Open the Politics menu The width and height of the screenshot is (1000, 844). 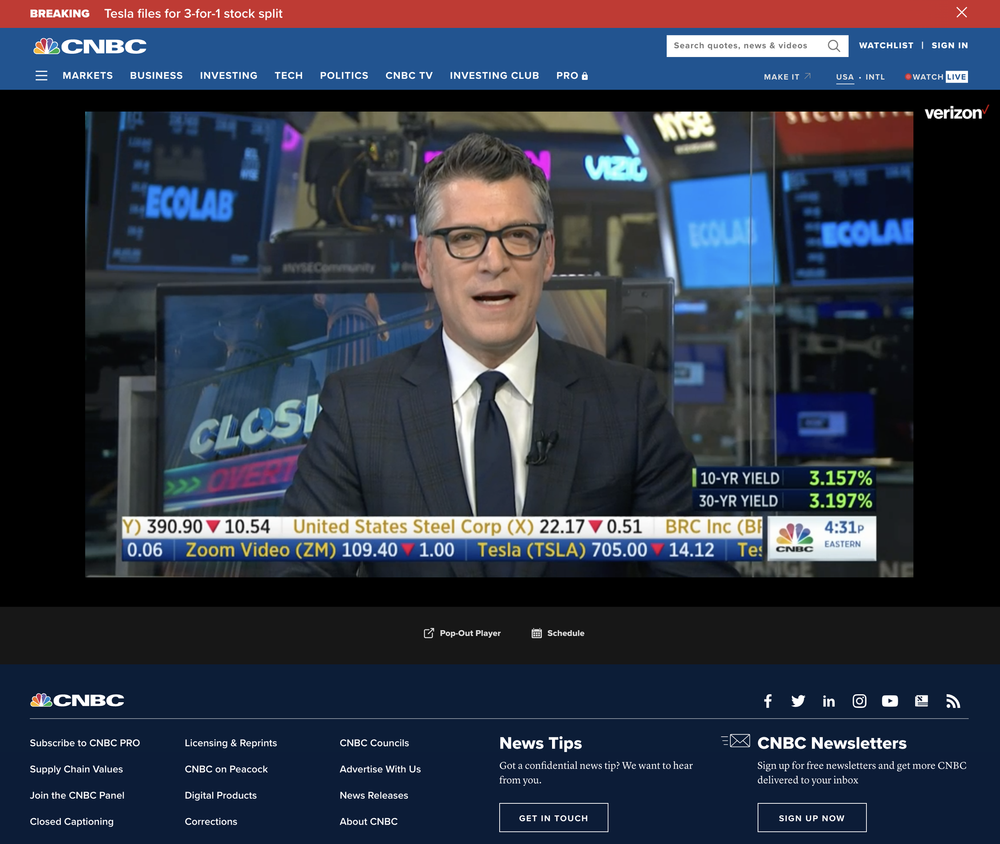point(344,75)
